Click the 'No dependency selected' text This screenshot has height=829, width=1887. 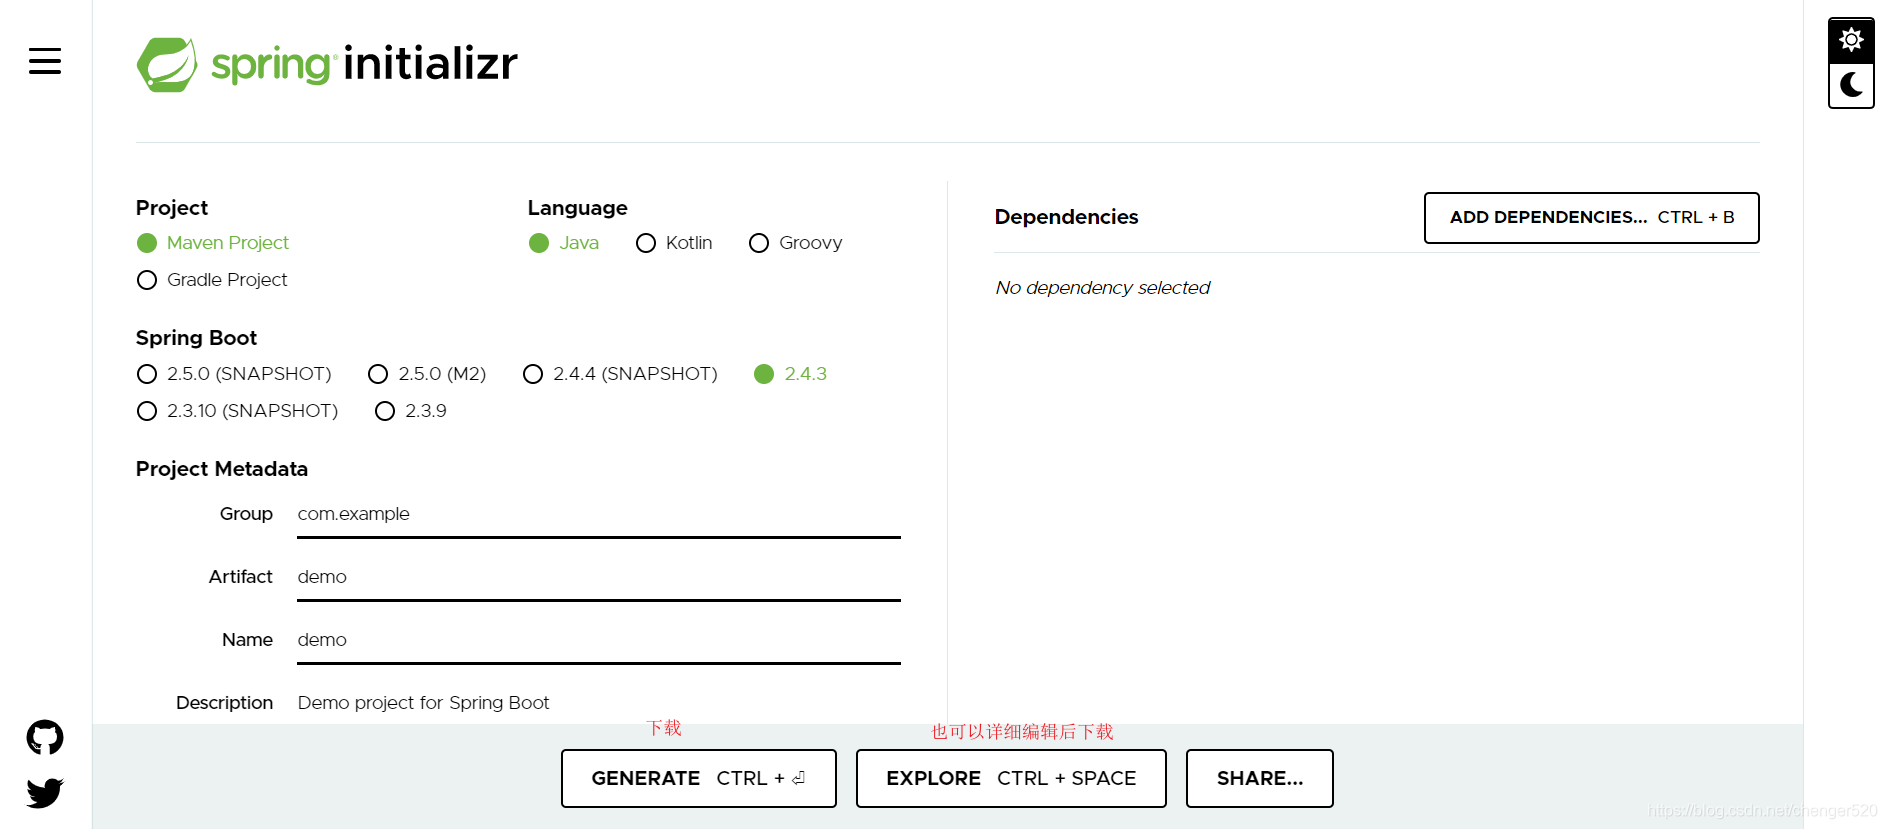tap(1102, 288)
